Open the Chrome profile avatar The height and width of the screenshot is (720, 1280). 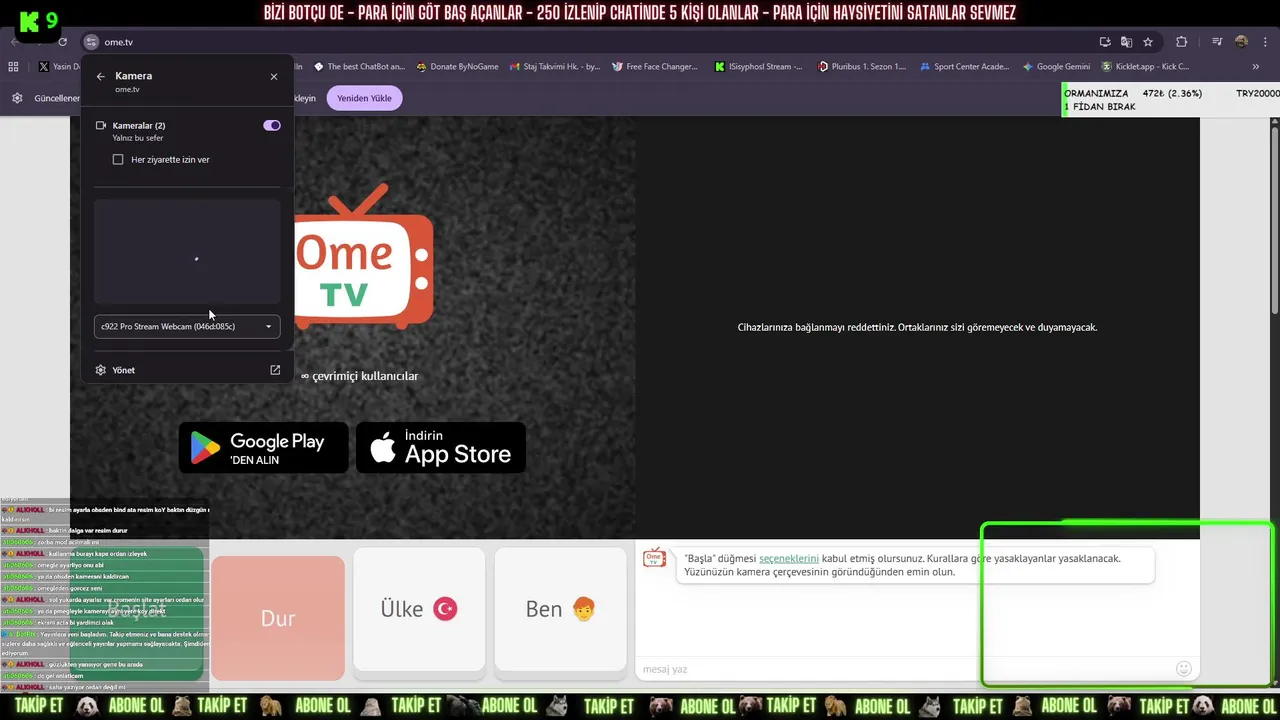point(1241,42)
